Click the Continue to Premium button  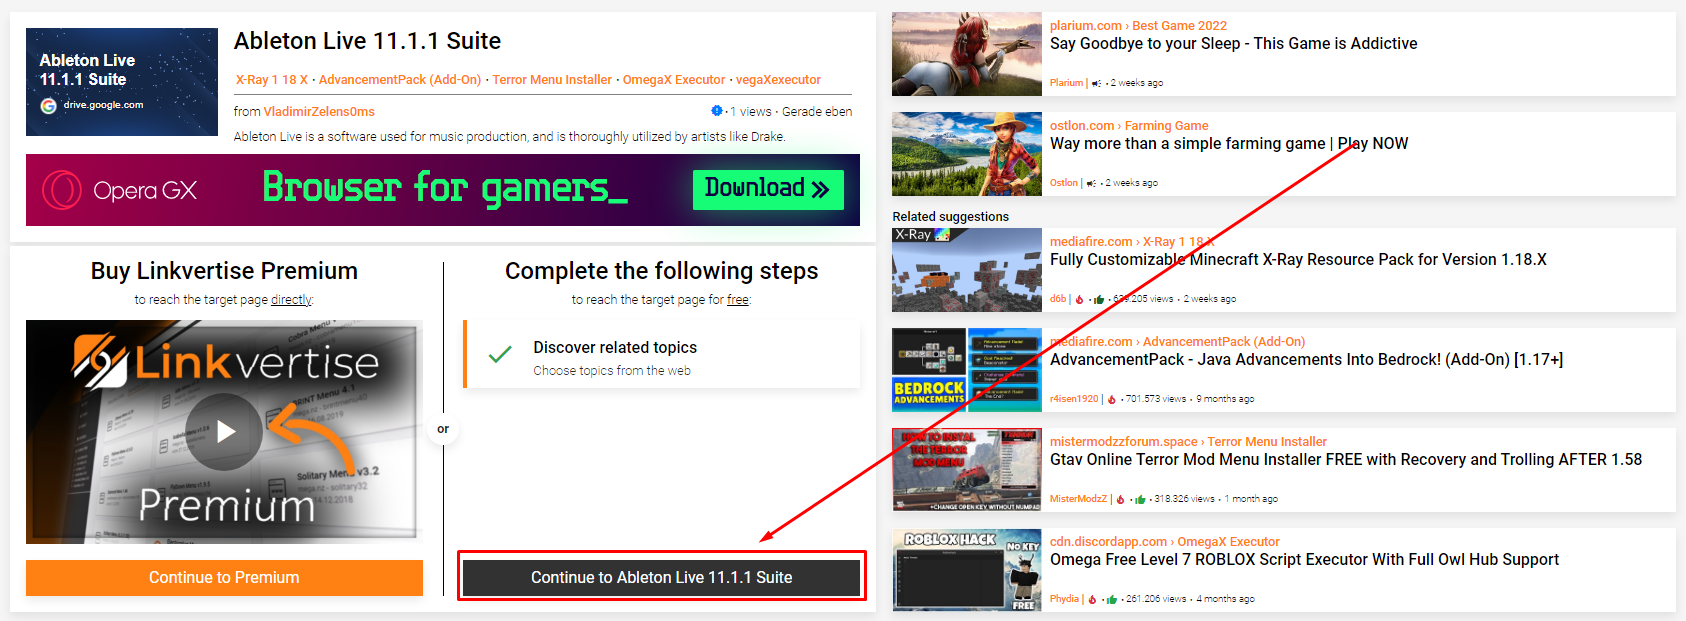[224, 577]
